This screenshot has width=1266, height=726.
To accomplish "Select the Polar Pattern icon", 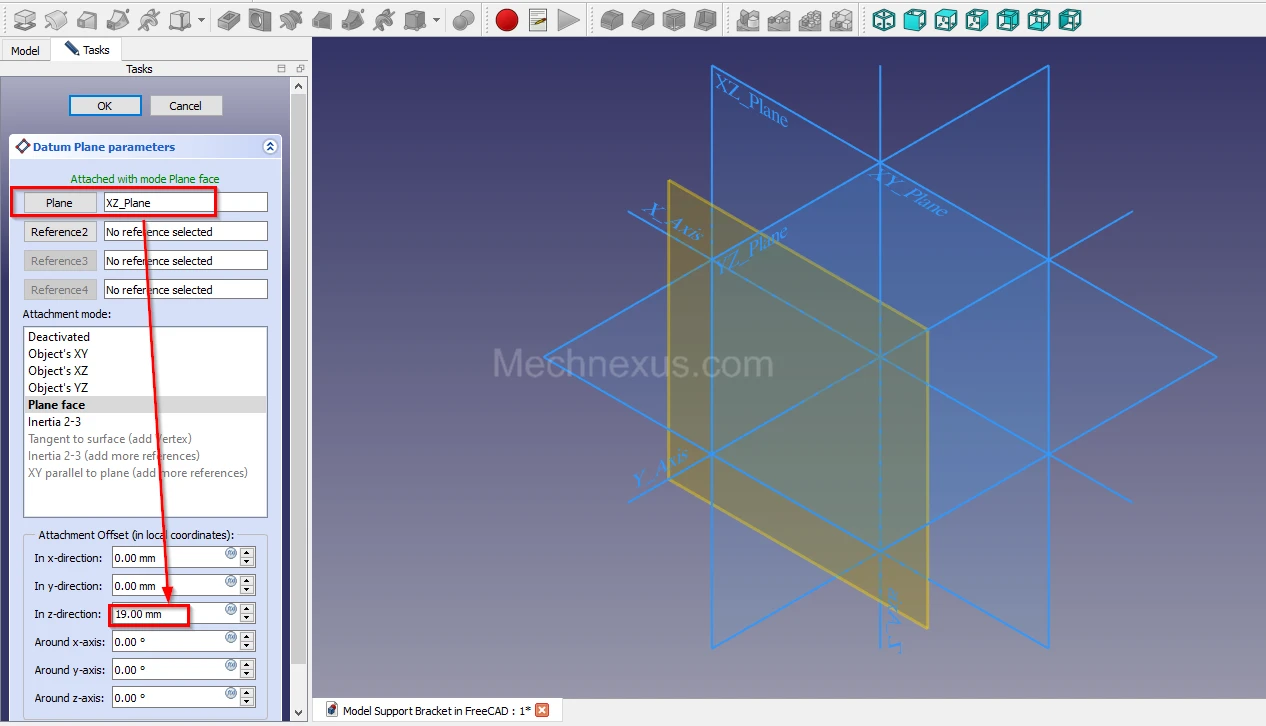I will (x=810, y=19).
